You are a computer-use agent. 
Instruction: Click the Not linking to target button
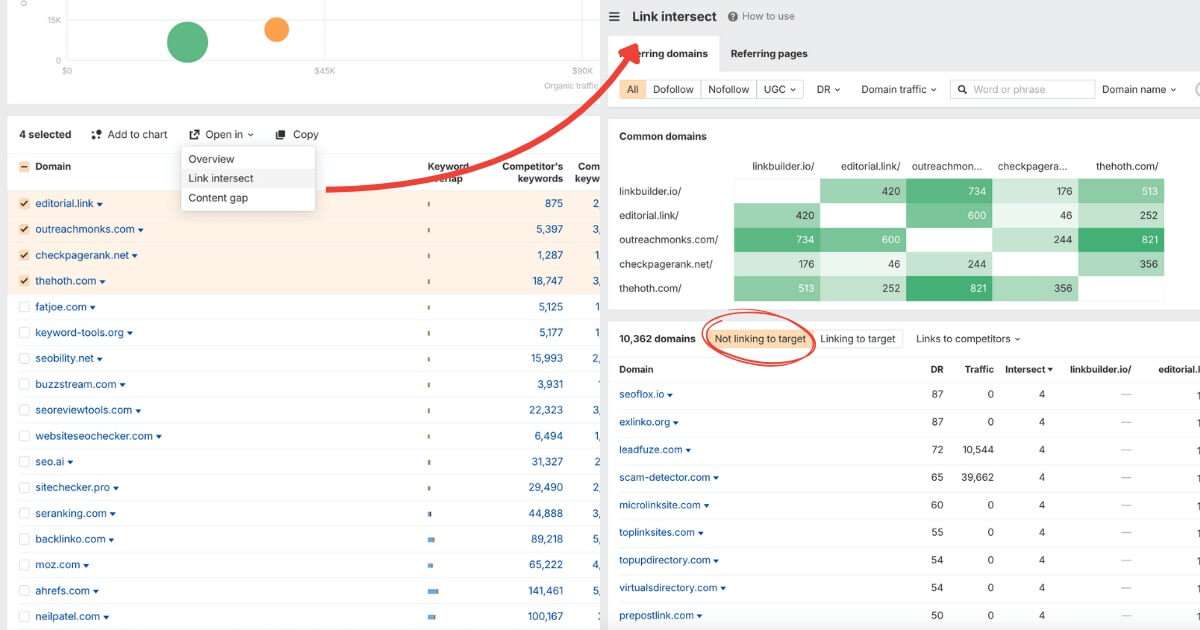(759, 339)
